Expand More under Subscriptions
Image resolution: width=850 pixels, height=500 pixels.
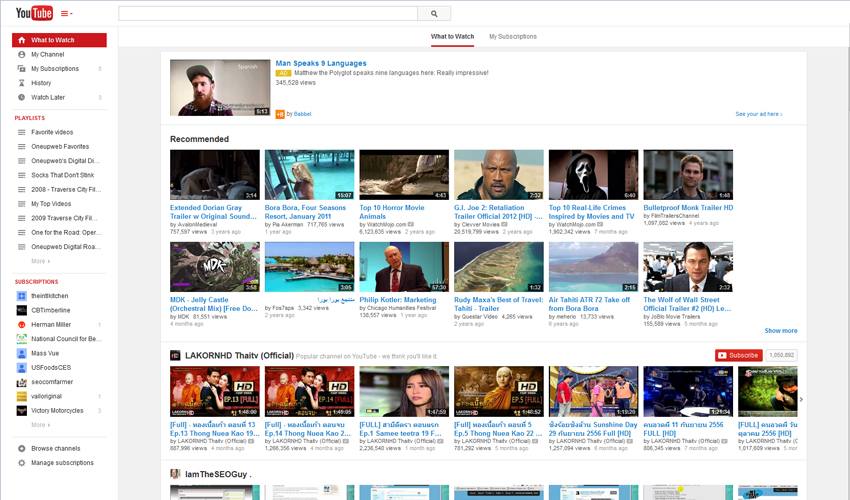coord(40,425)
